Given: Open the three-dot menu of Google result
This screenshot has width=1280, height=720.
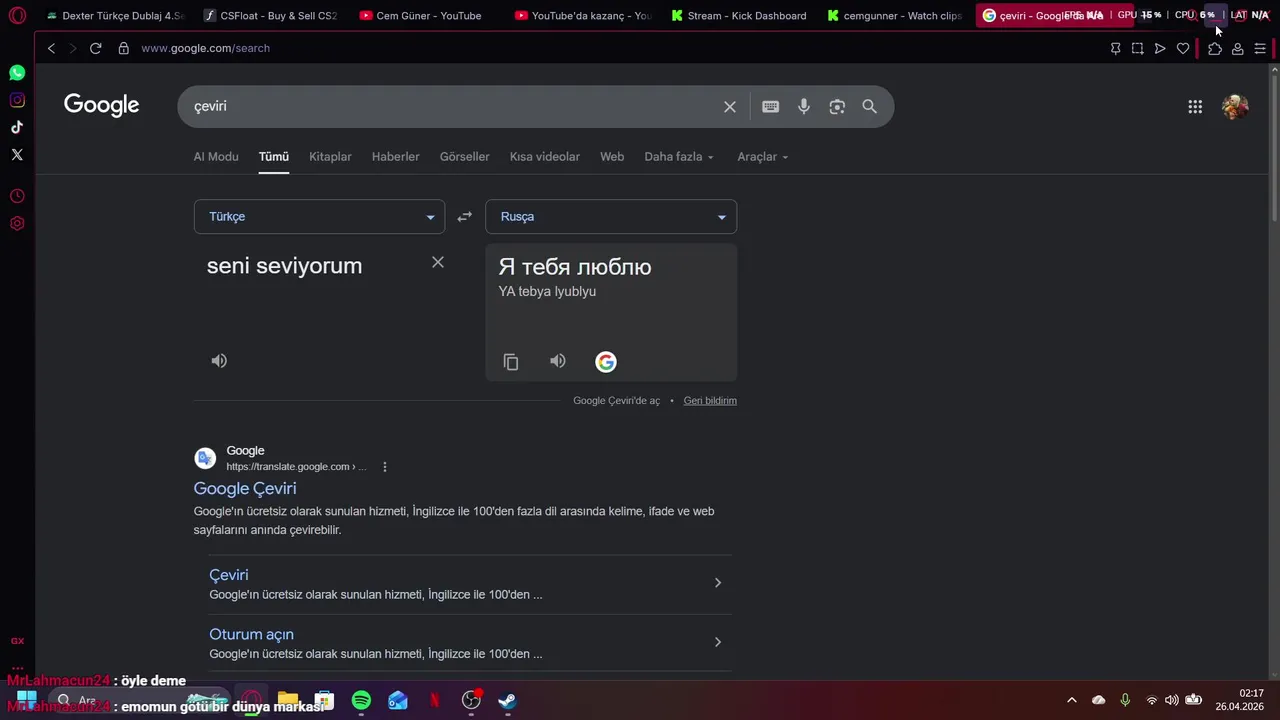Looking at the screenshot, I should click(384, 467).
